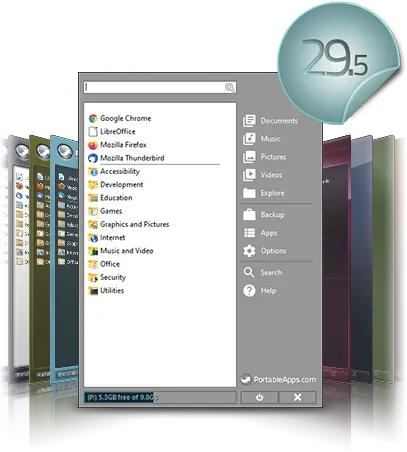Open the Office category folder icon

click(93, 264)
